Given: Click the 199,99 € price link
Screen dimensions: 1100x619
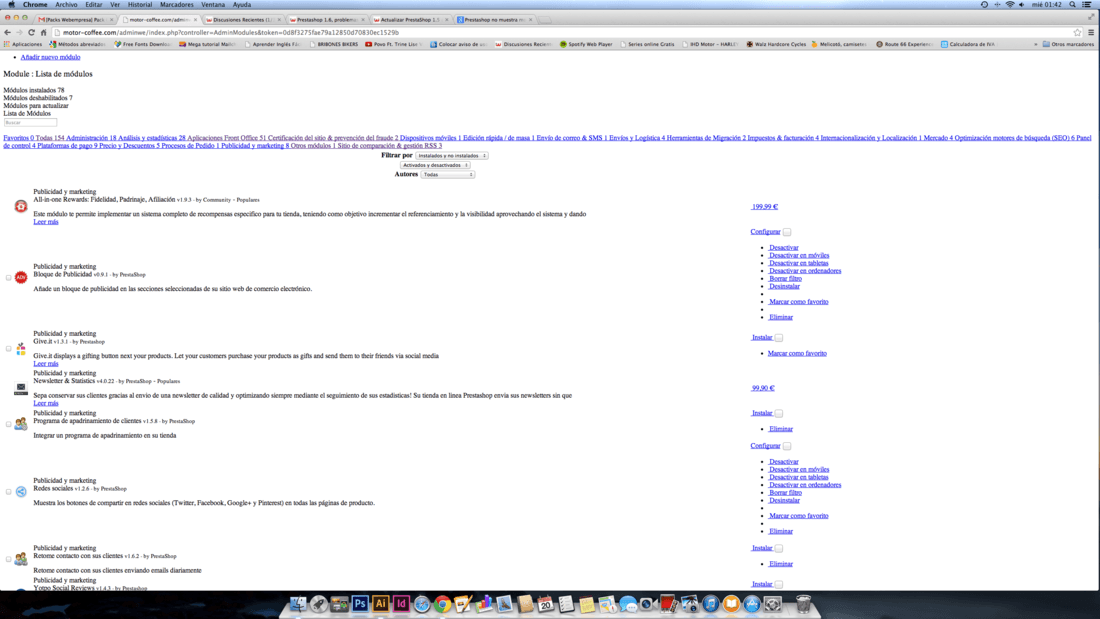Looking at the screenshot, I should tap(764, 206).
